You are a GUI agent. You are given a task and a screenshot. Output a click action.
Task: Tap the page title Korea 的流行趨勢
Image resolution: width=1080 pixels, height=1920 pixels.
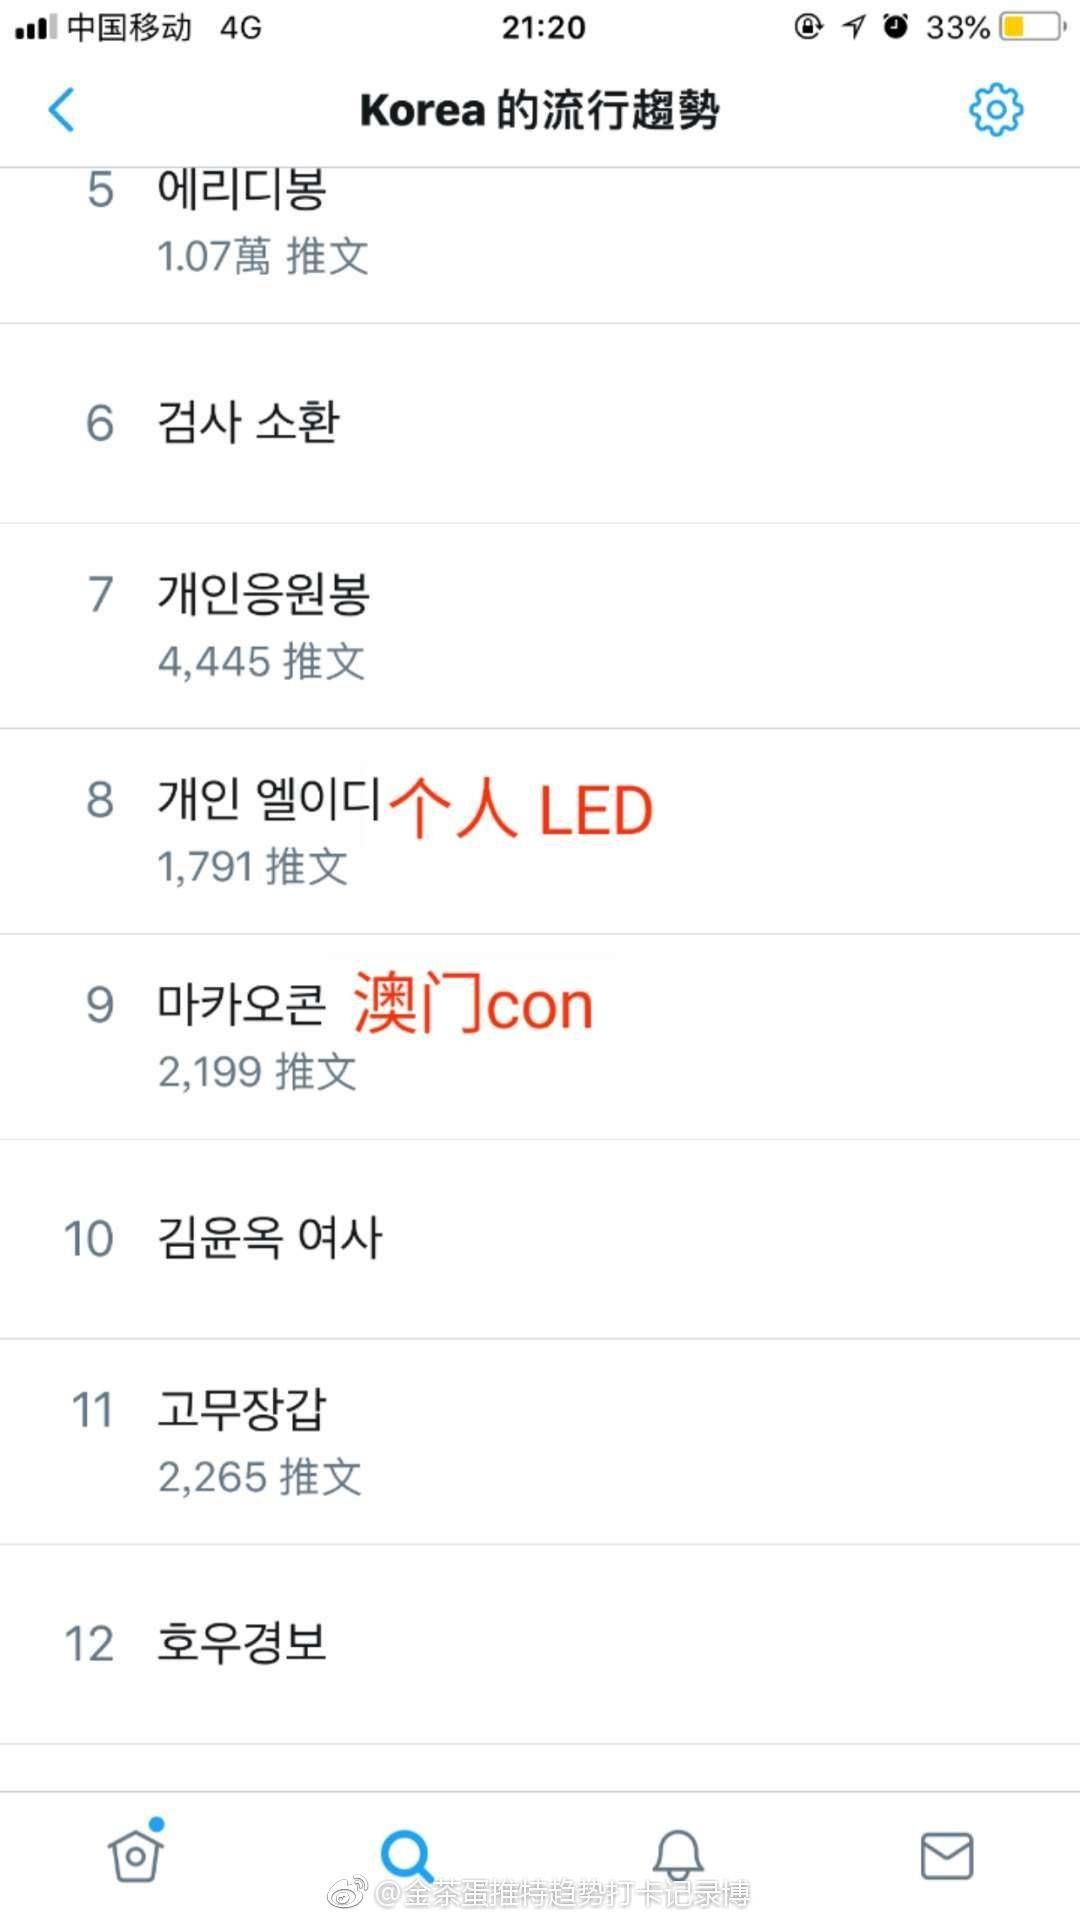tap(540, 110)
